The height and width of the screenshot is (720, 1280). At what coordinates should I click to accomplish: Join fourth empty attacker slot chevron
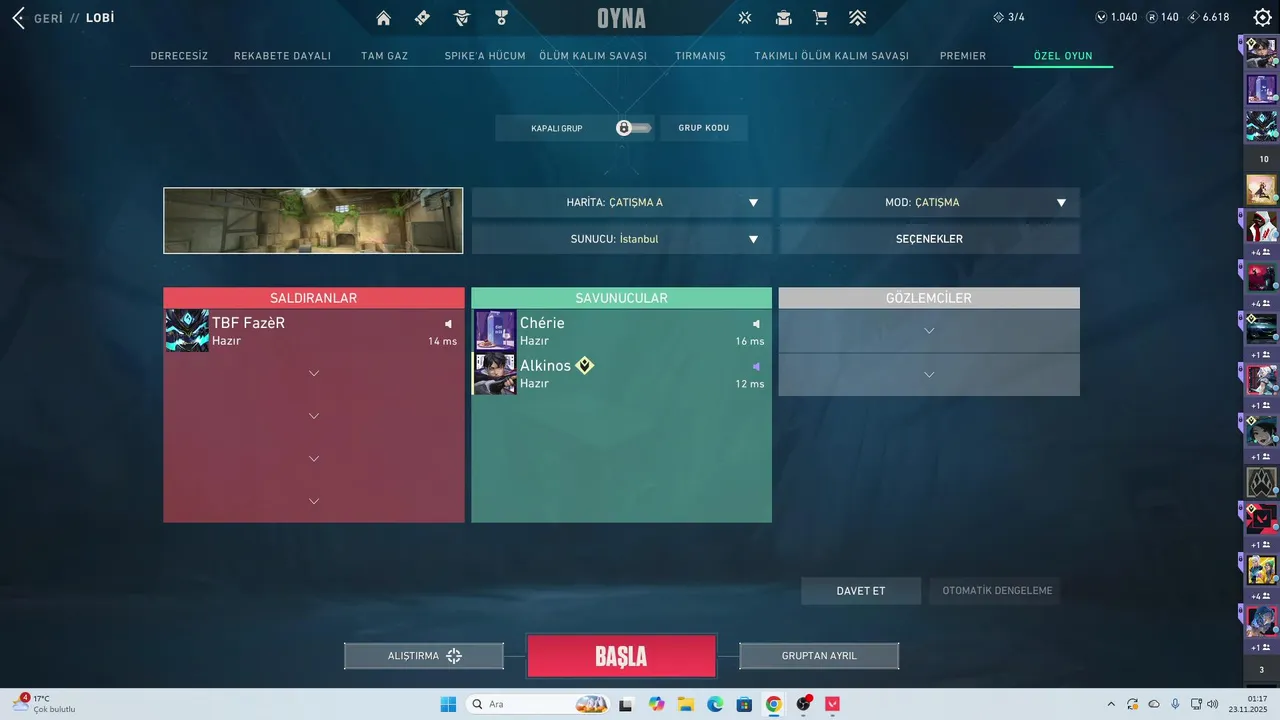(x=314, y=501)
